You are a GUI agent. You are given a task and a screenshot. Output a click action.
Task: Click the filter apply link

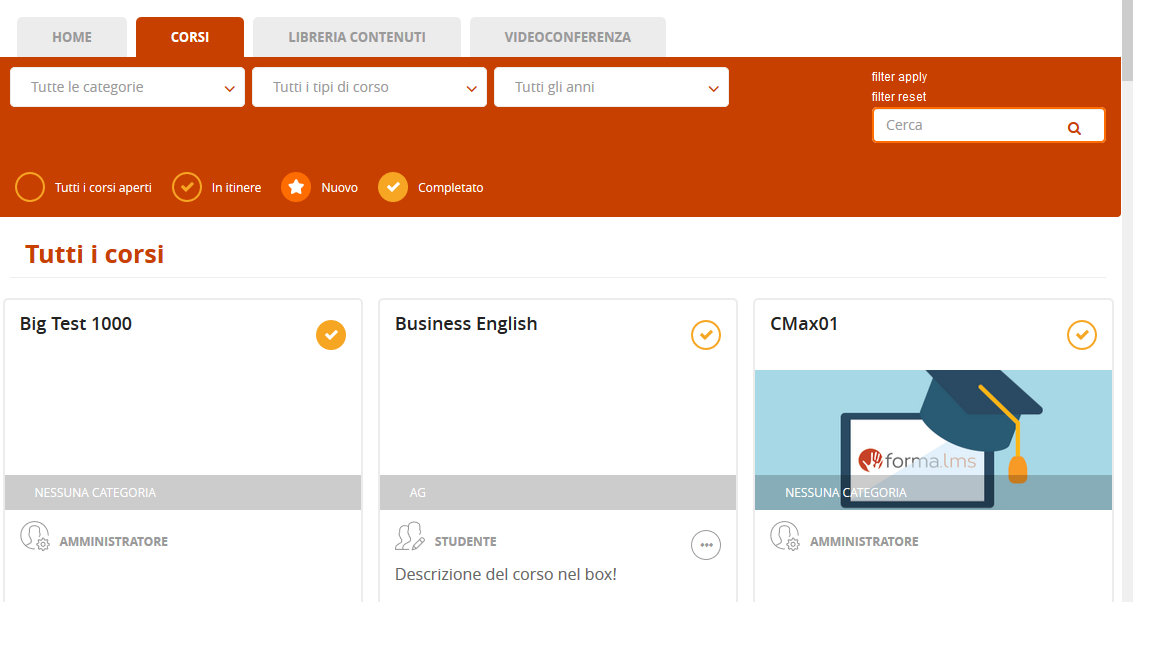pyautogui.click(x=899, y=77)
